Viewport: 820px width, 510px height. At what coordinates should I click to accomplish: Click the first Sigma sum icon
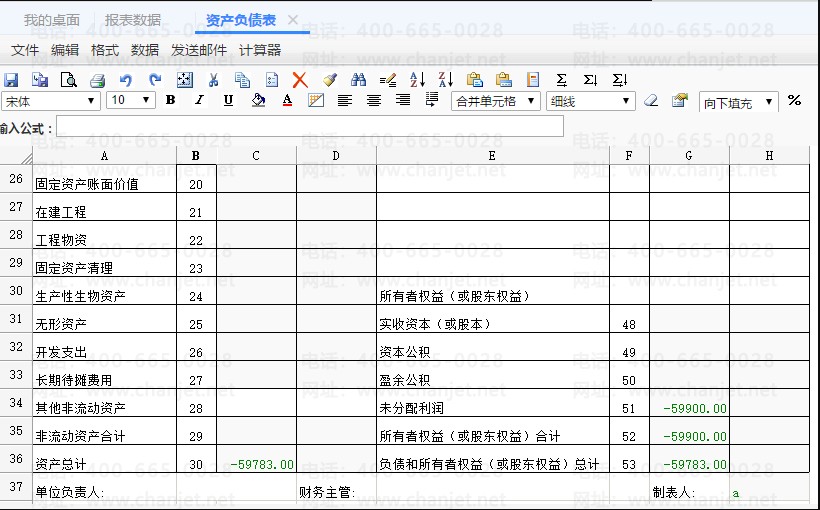[562, 80]
